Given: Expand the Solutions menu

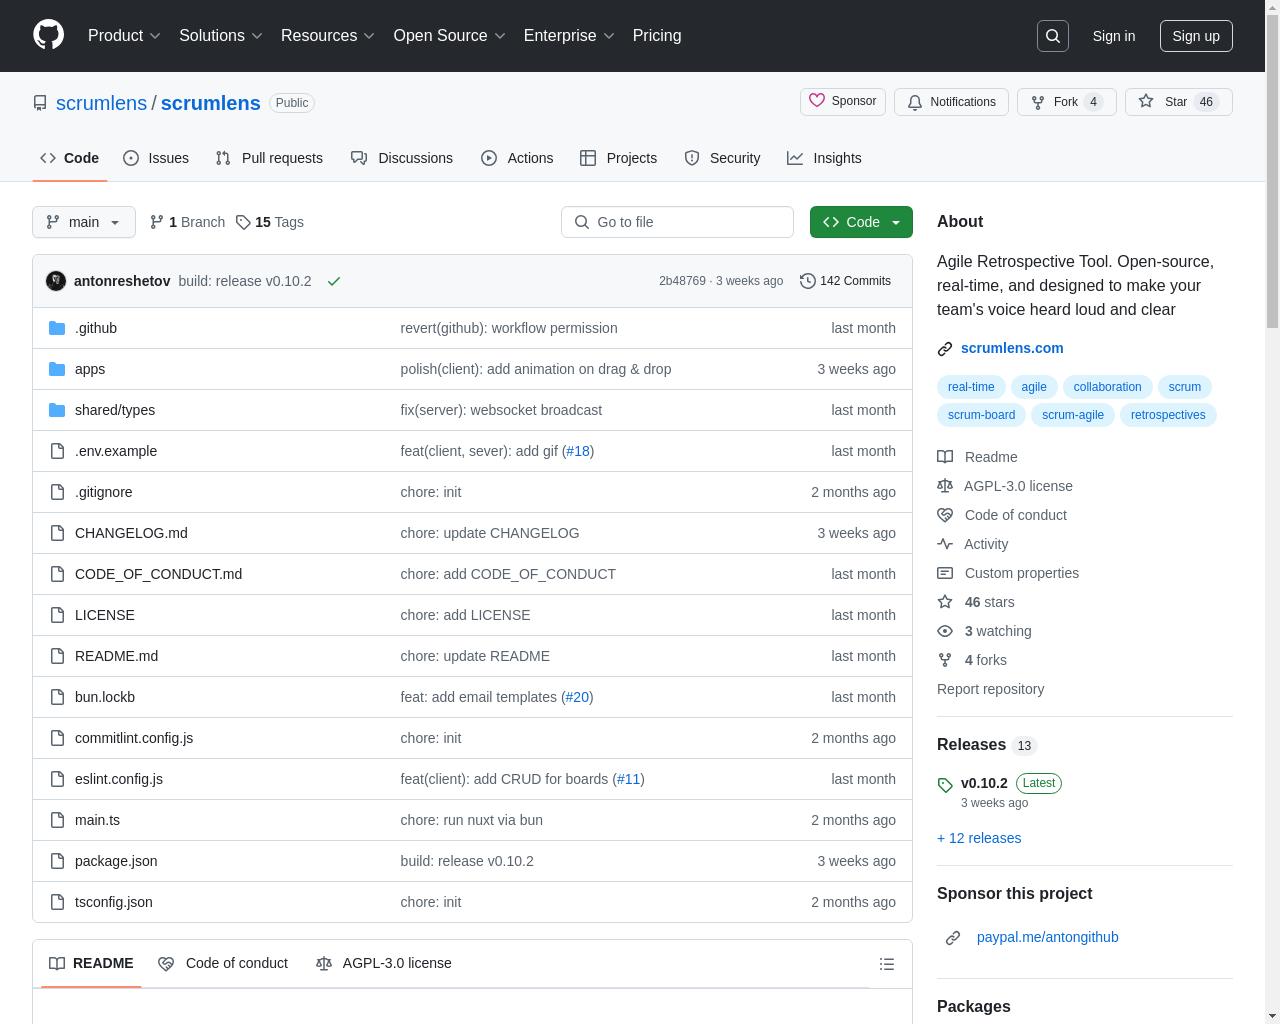Looking at the screenshot, I should (220, 35).
